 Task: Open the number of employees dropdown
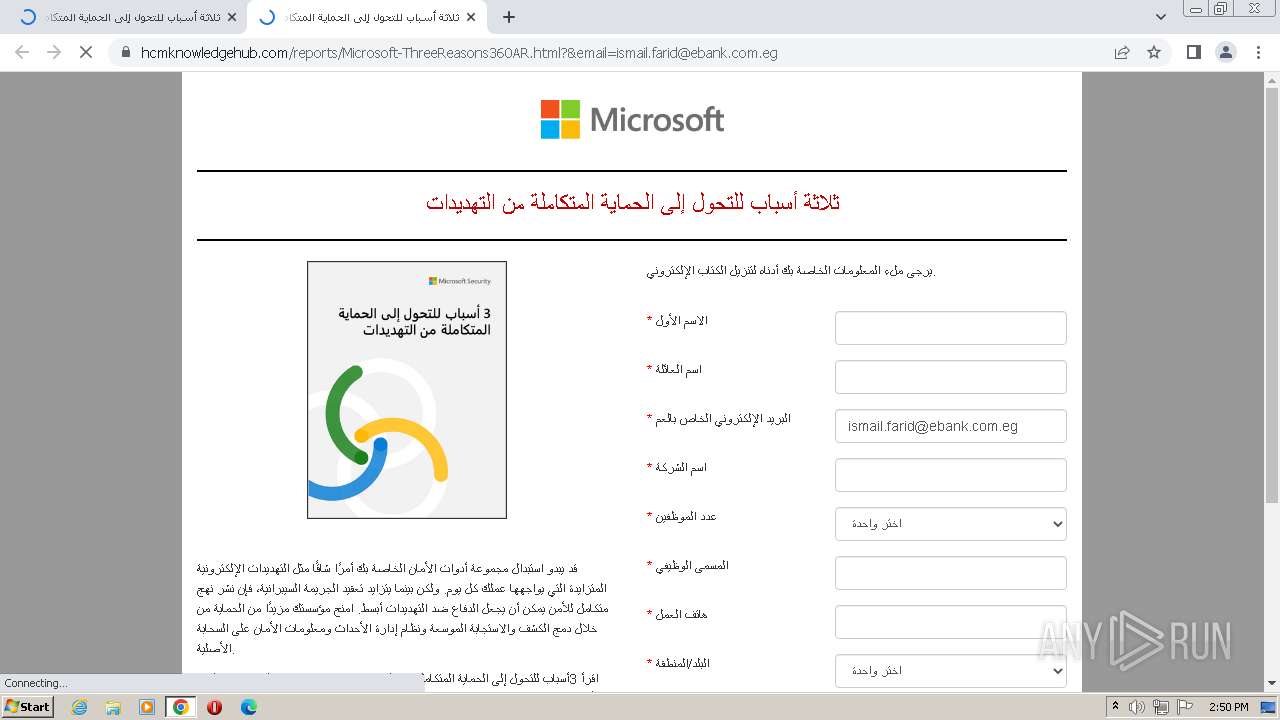click(951, 524)
